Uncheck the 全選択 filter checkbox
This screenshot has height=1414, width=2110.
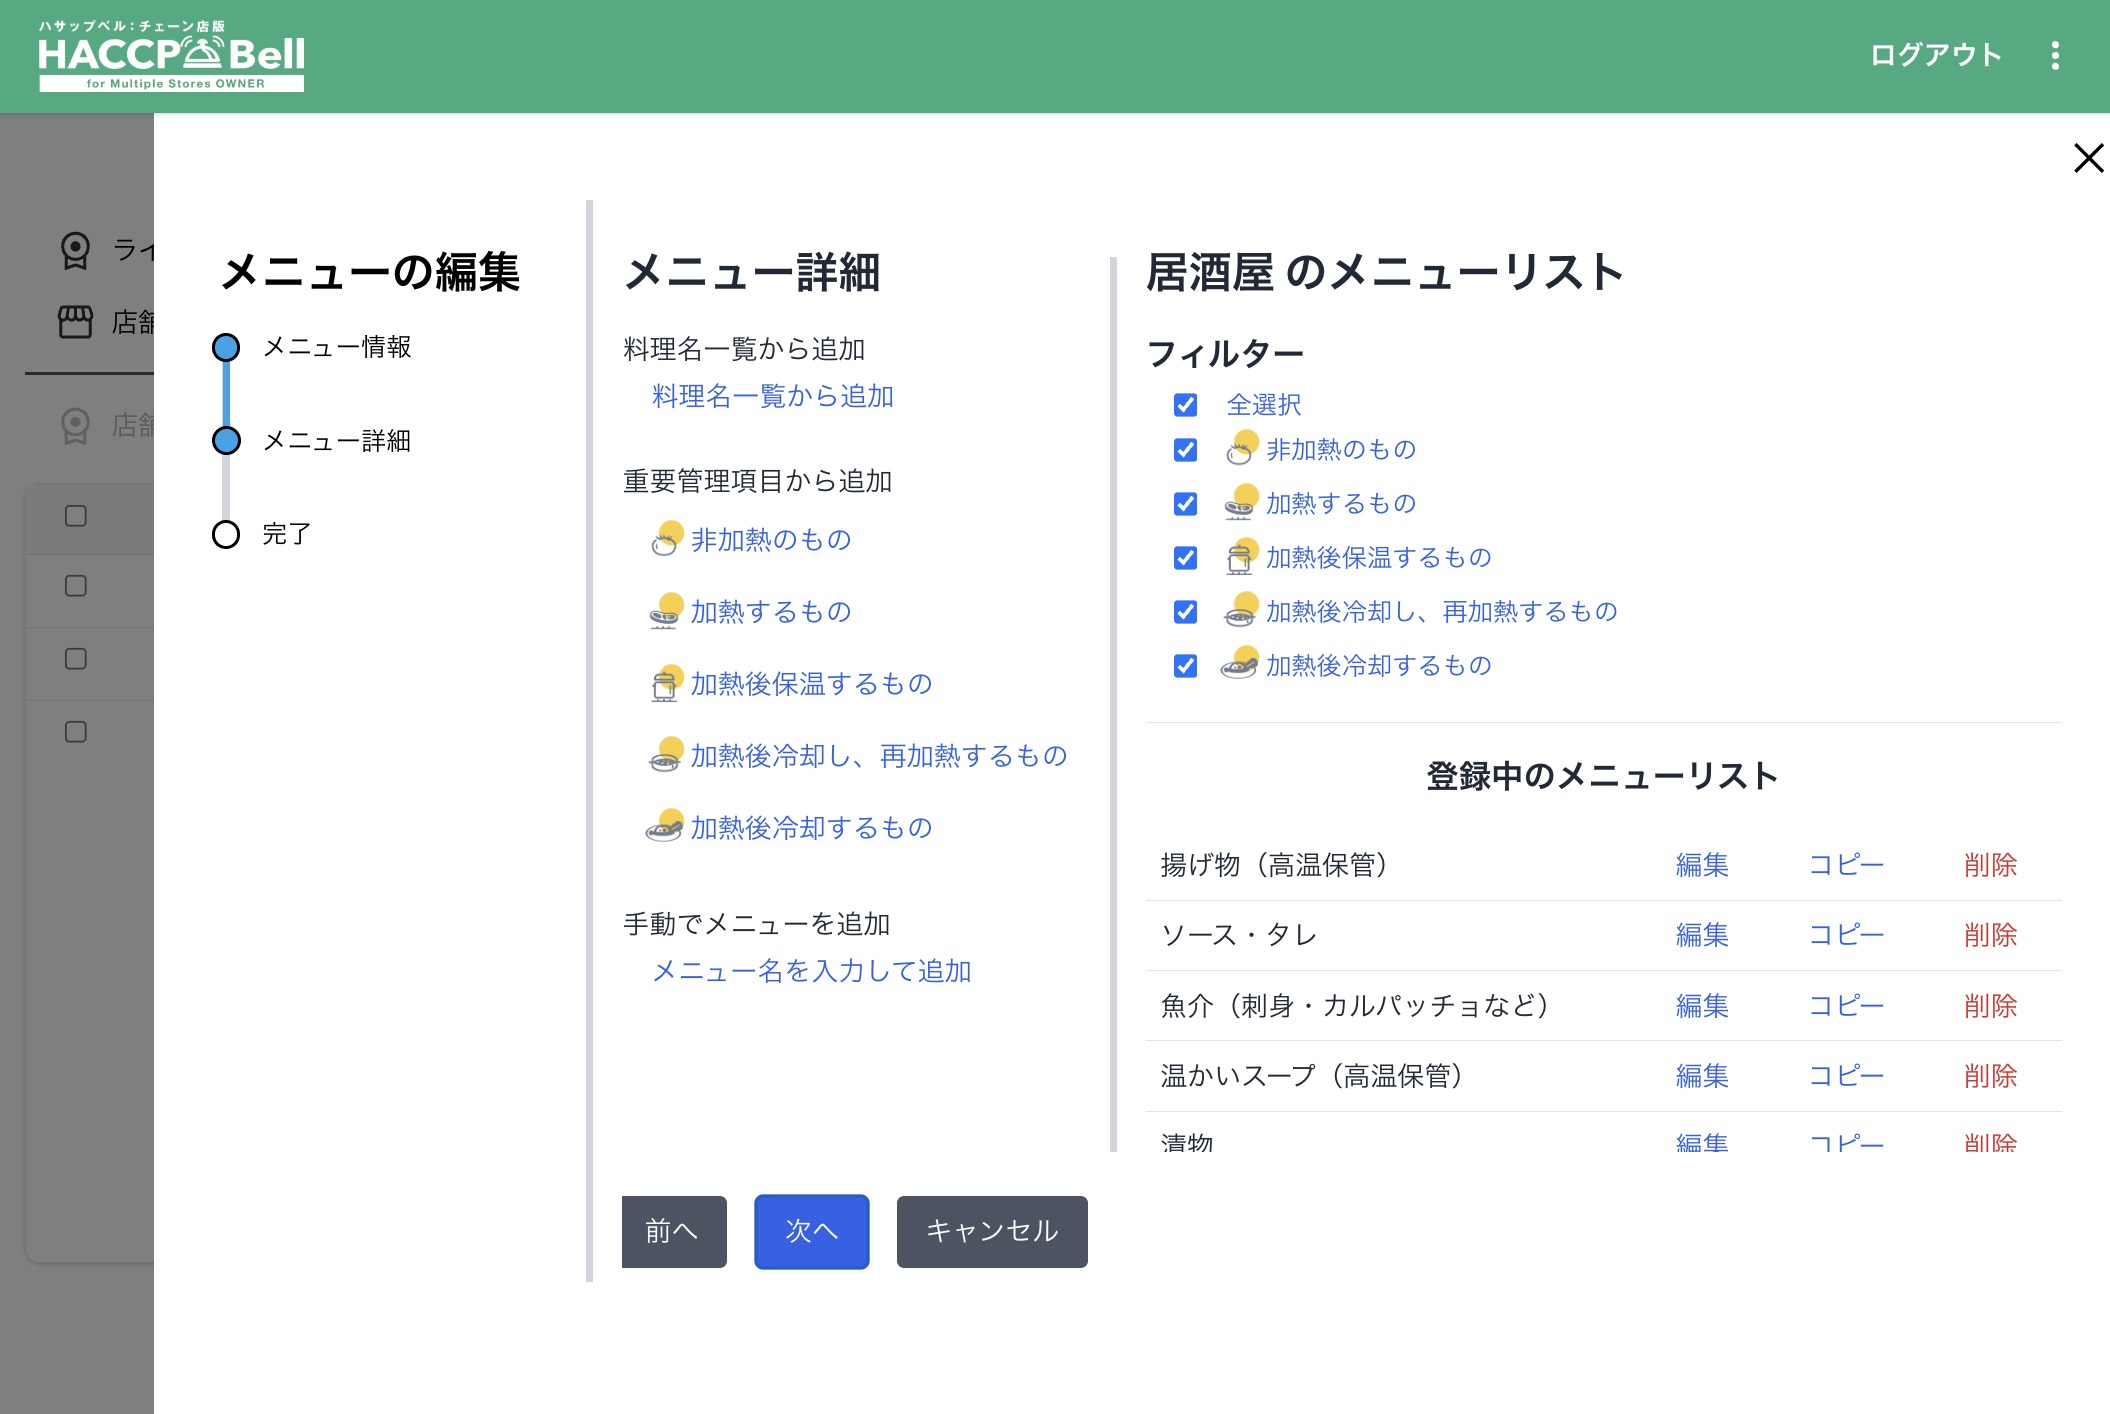(1185, 405)
